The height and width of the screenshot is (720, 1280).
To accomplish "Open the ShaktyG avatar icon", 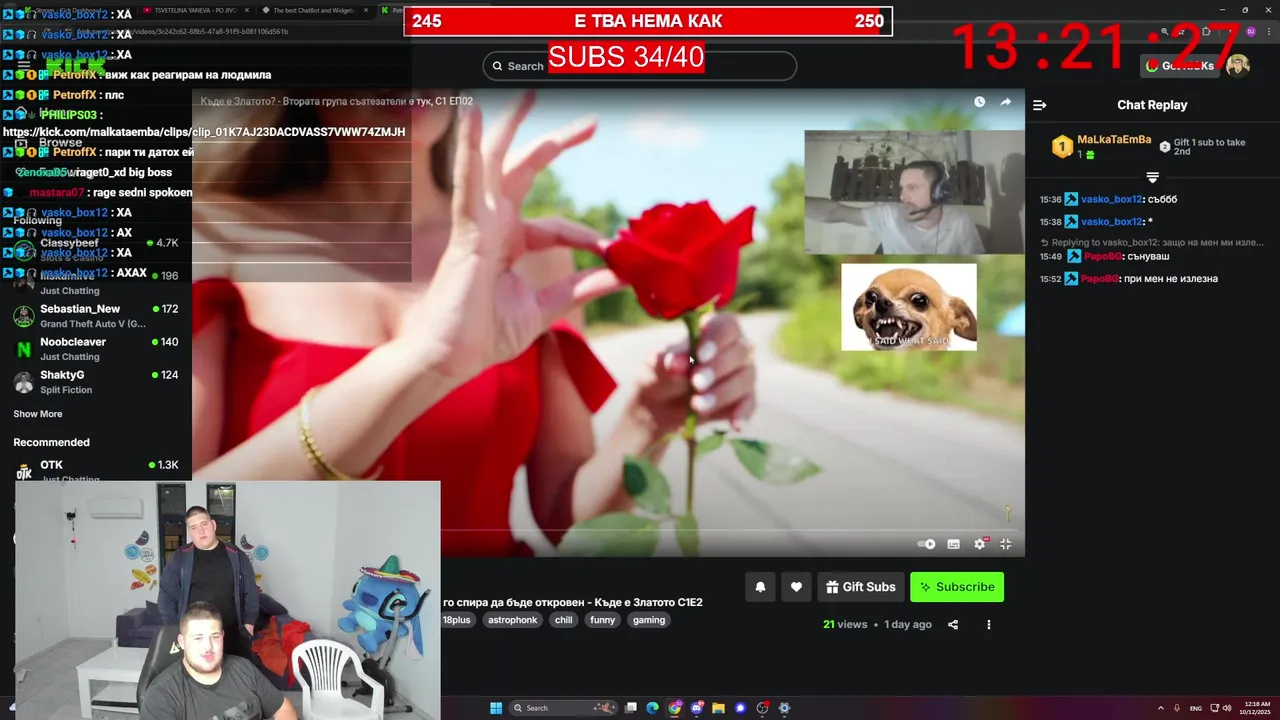I will 23,382.
